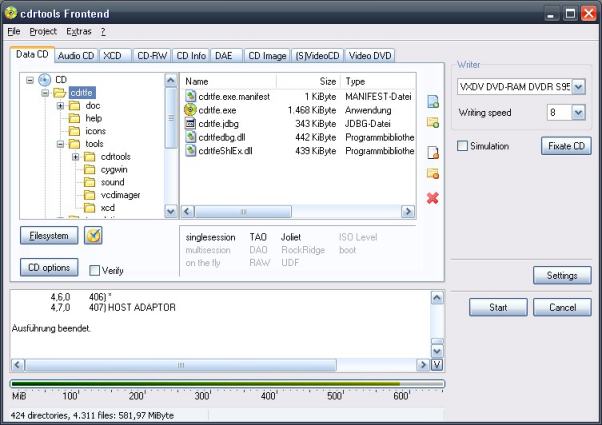Collapse the cdrtfe folder node
Viewport: 602px width, 425px height.
(x=45, y=93)
